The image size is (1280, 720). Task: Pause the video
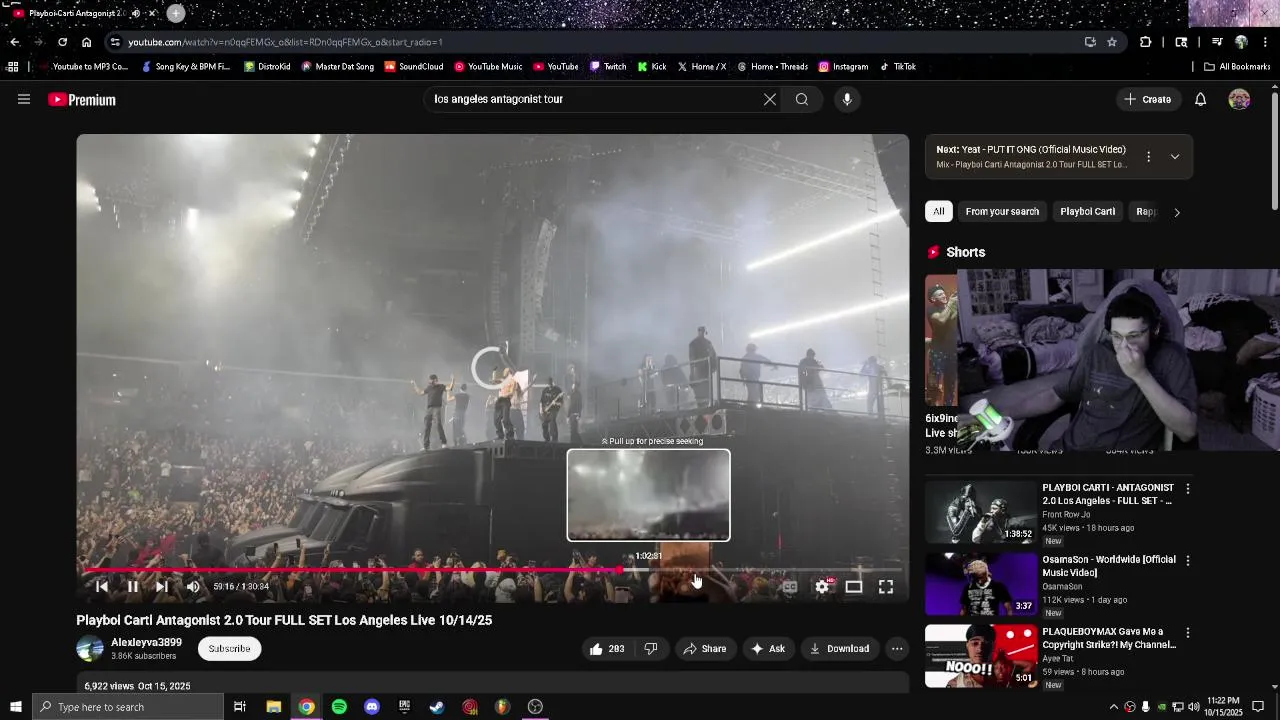(132, 587)
